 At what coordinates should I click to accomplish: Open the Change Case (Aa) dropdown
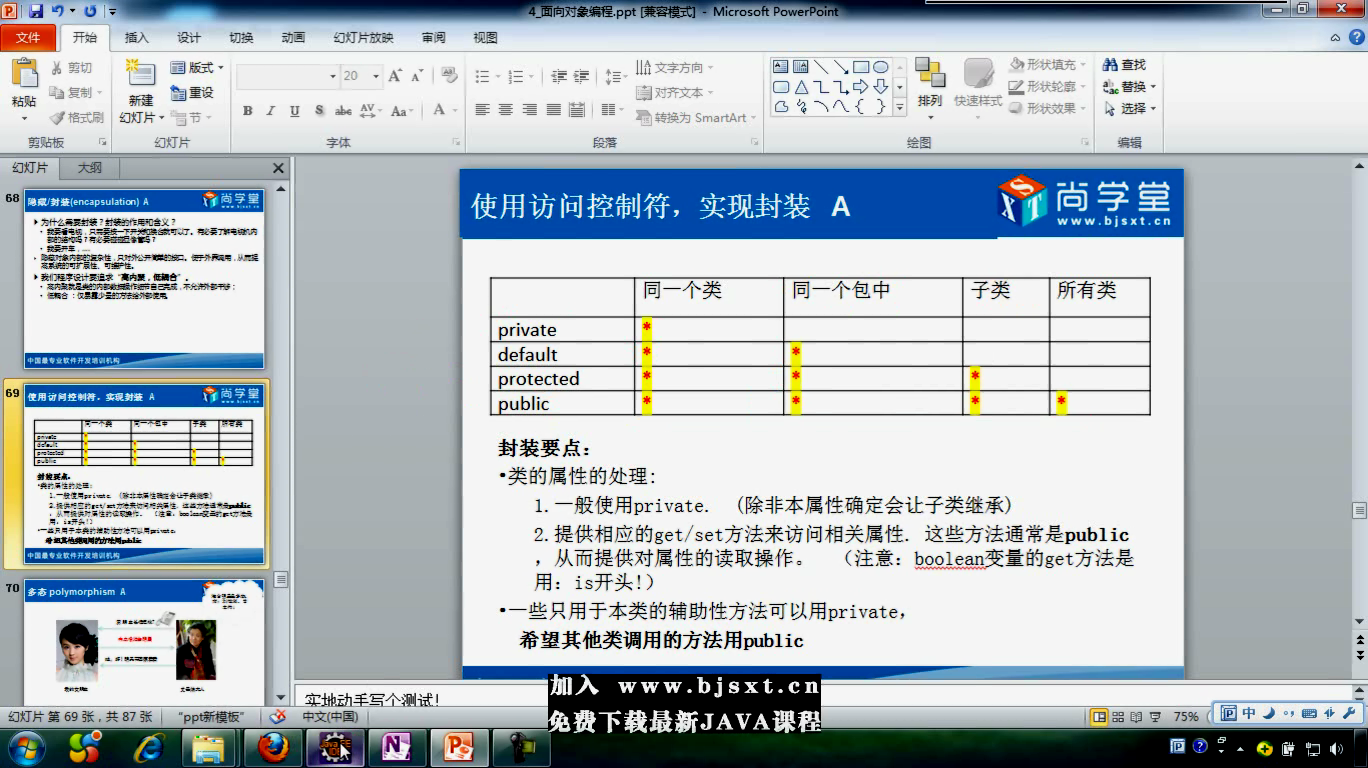(x=402, y=111)
